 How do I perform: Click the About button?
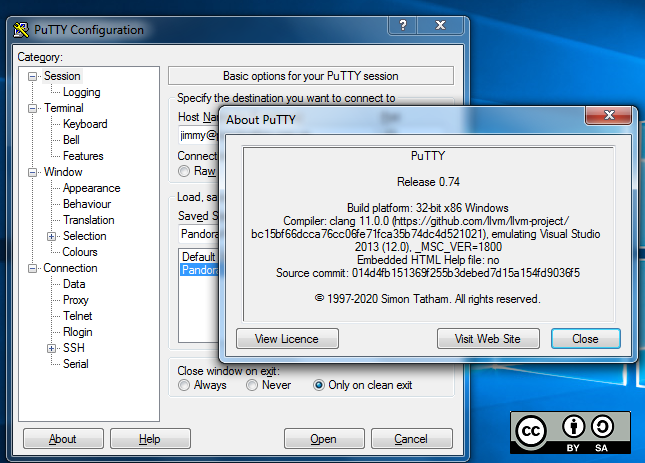pyautogui.click(x=63, y=439)
